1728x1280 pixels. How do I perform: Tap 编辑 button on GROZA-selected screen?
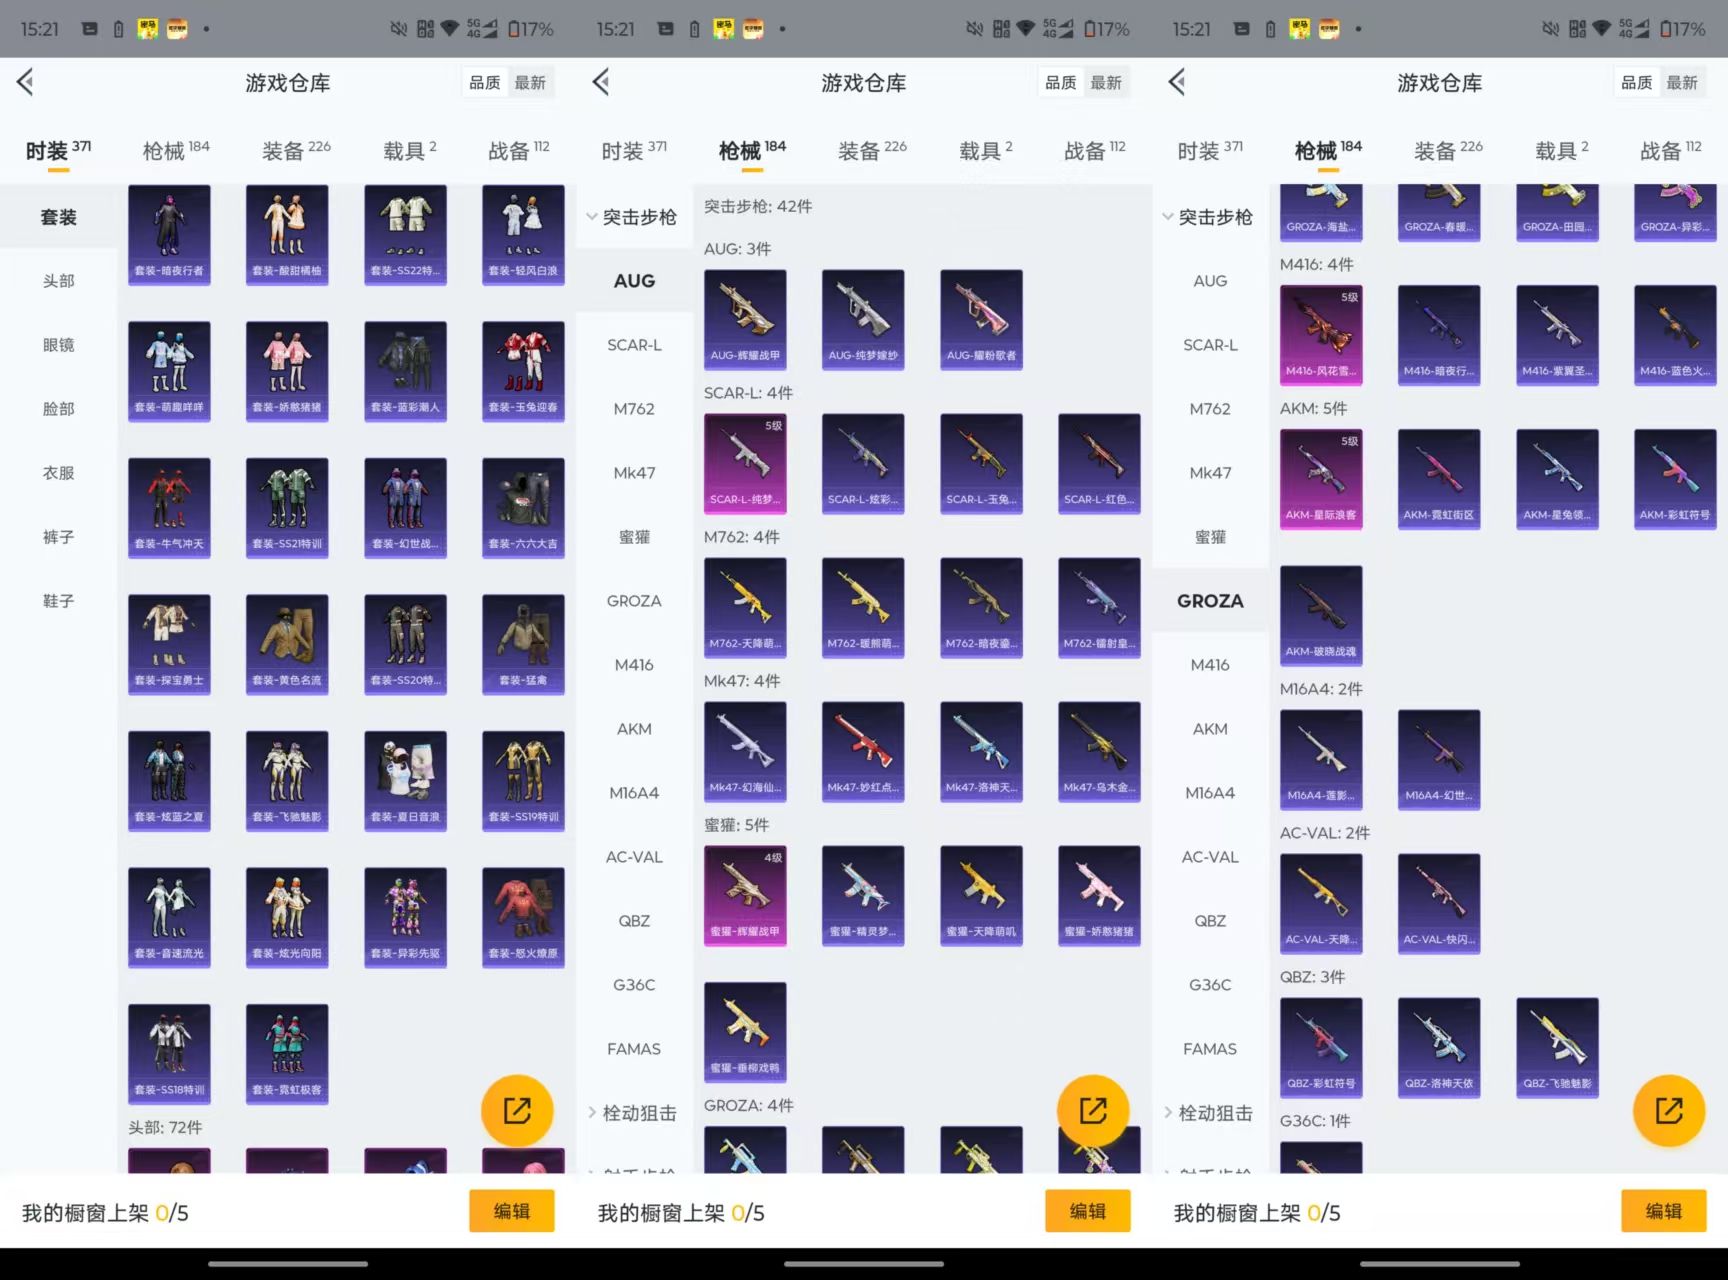[1663, 1211]
